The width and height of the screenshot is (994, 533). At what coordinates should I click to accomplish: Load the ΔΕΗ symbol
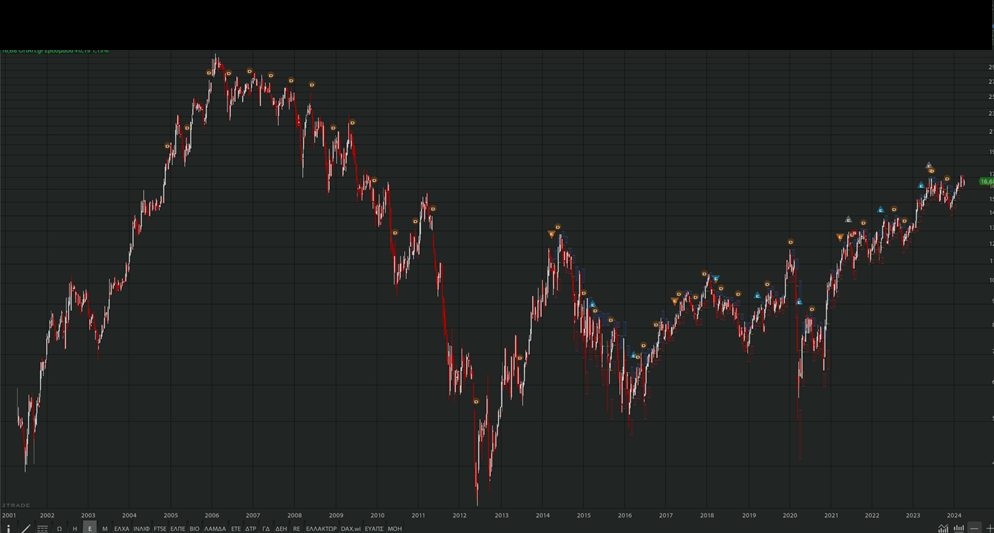pyautogui.click(x=281, y=529)
